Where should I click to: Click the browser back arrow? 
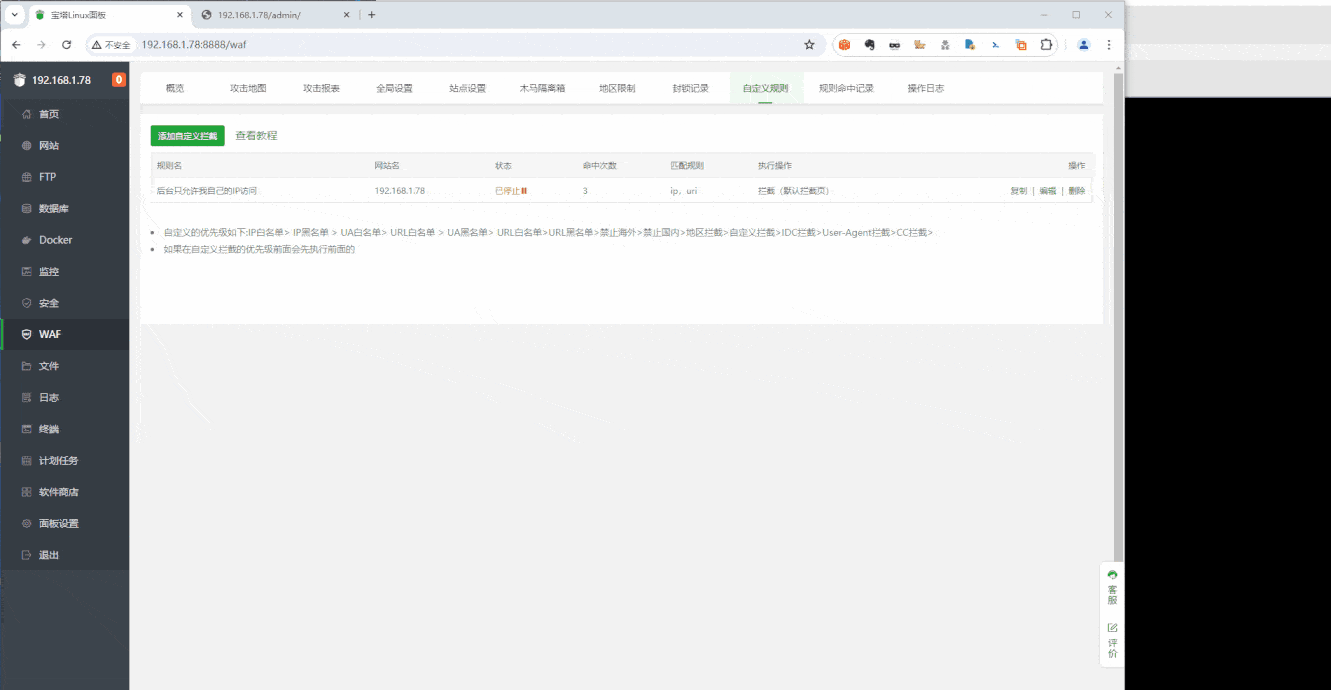(x=16, y=45)
